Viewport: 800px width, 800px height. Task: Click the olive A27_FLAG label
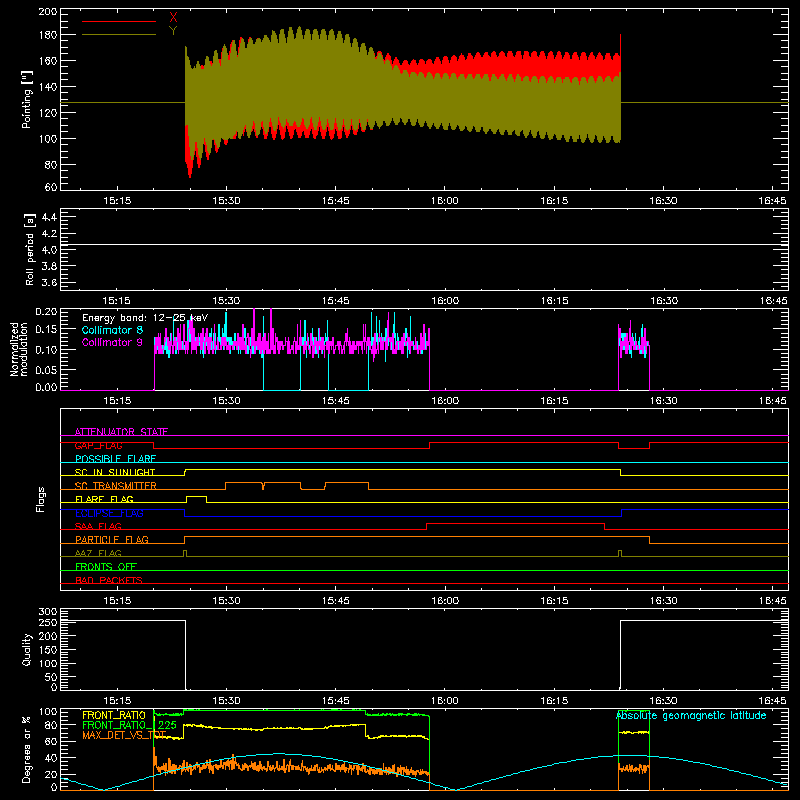coord(98,553)
